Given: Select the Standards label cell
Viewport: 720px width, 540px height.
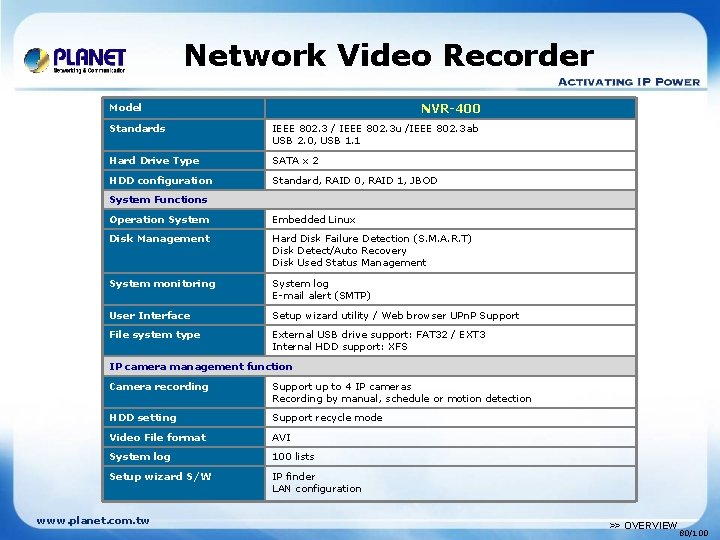Looking at the screenshot, I should click(184, 135).
